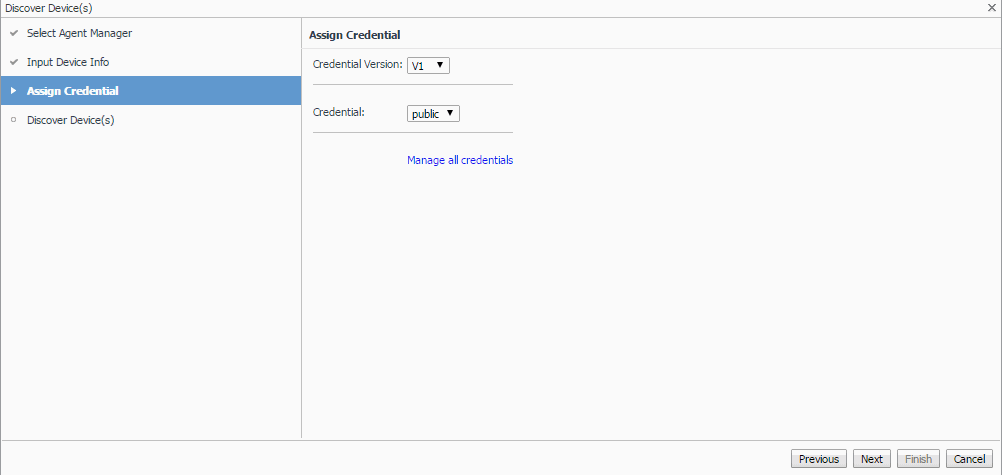Click the Assign Credential panel heading
Screen dimensions: 1002x475
pos(355,35)
